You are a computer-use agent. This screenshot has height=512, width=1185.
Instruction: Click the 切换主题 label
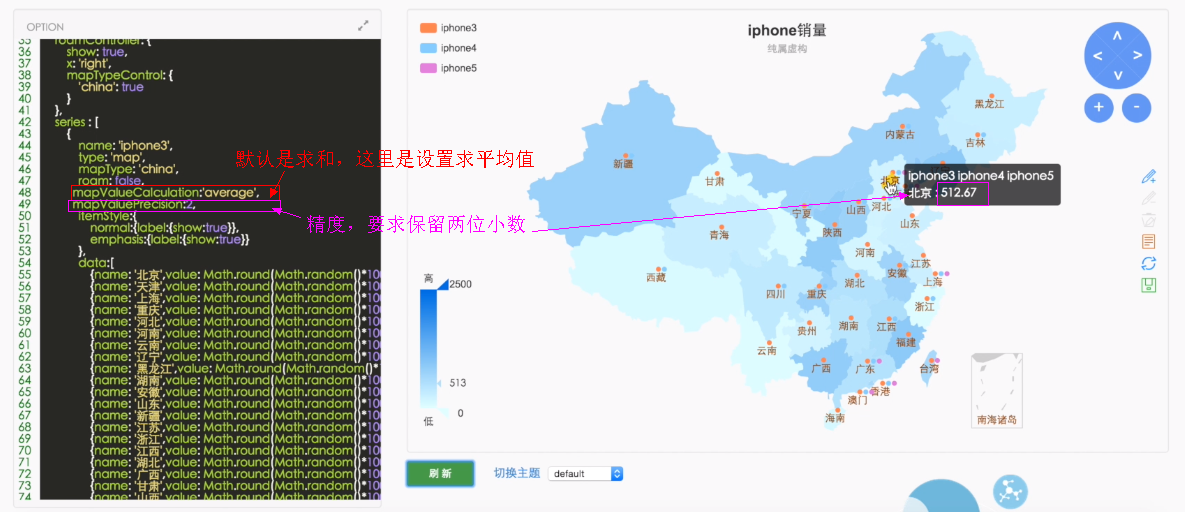click(x=517, y=473)
